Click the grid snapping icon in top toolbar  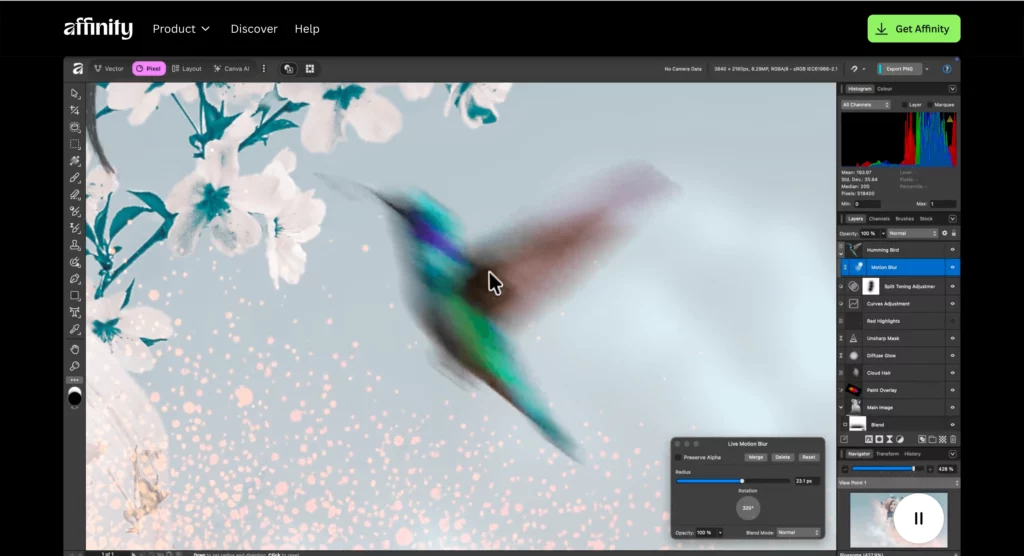[x=310, y=69]
